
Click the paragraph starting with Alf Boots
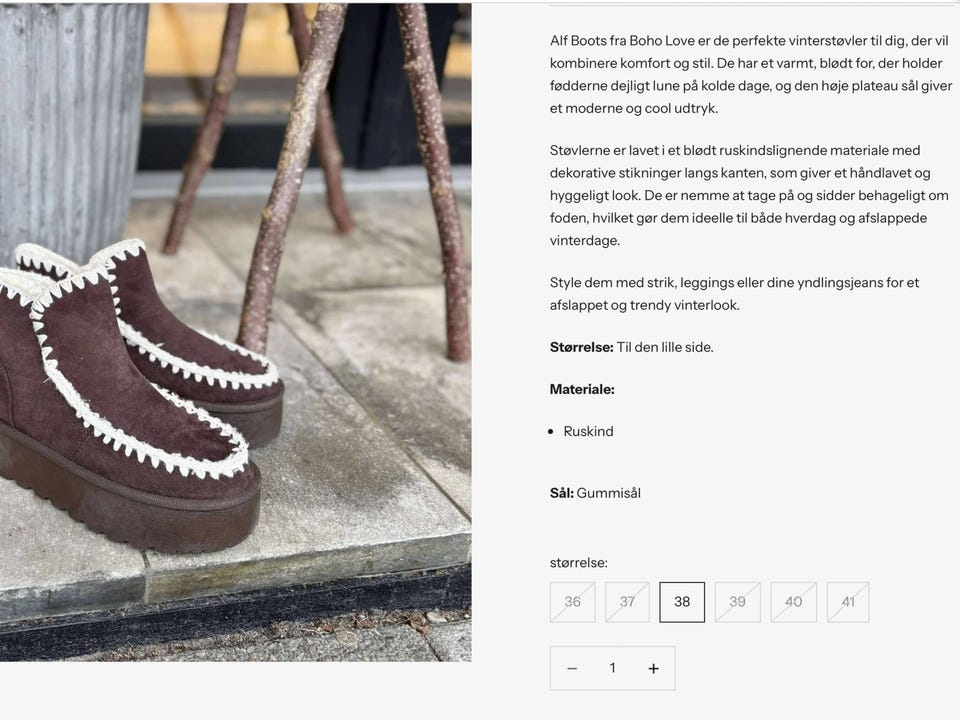[751, 74]
